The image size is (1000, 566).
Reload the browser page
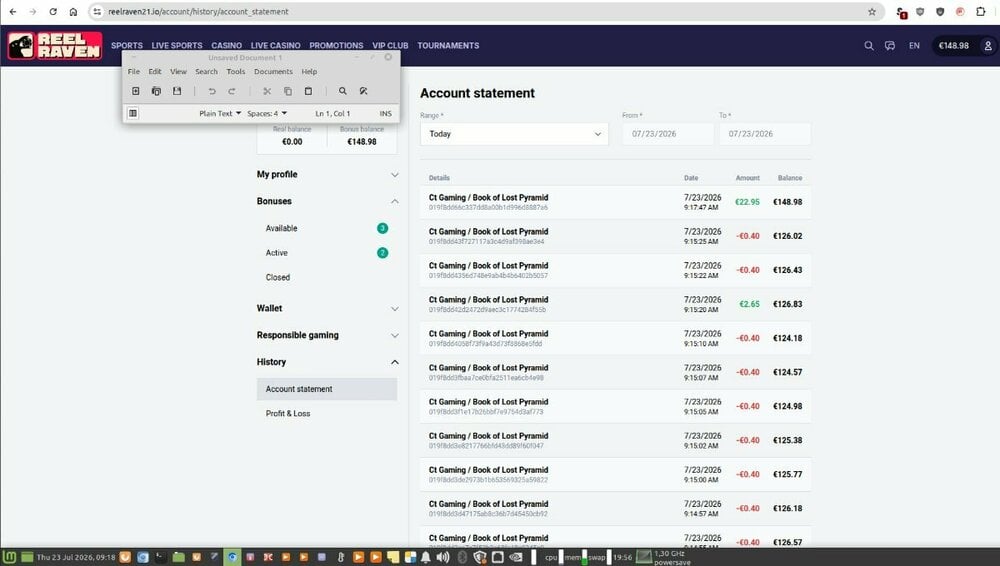pyautogui.click(x=53, y=11)
